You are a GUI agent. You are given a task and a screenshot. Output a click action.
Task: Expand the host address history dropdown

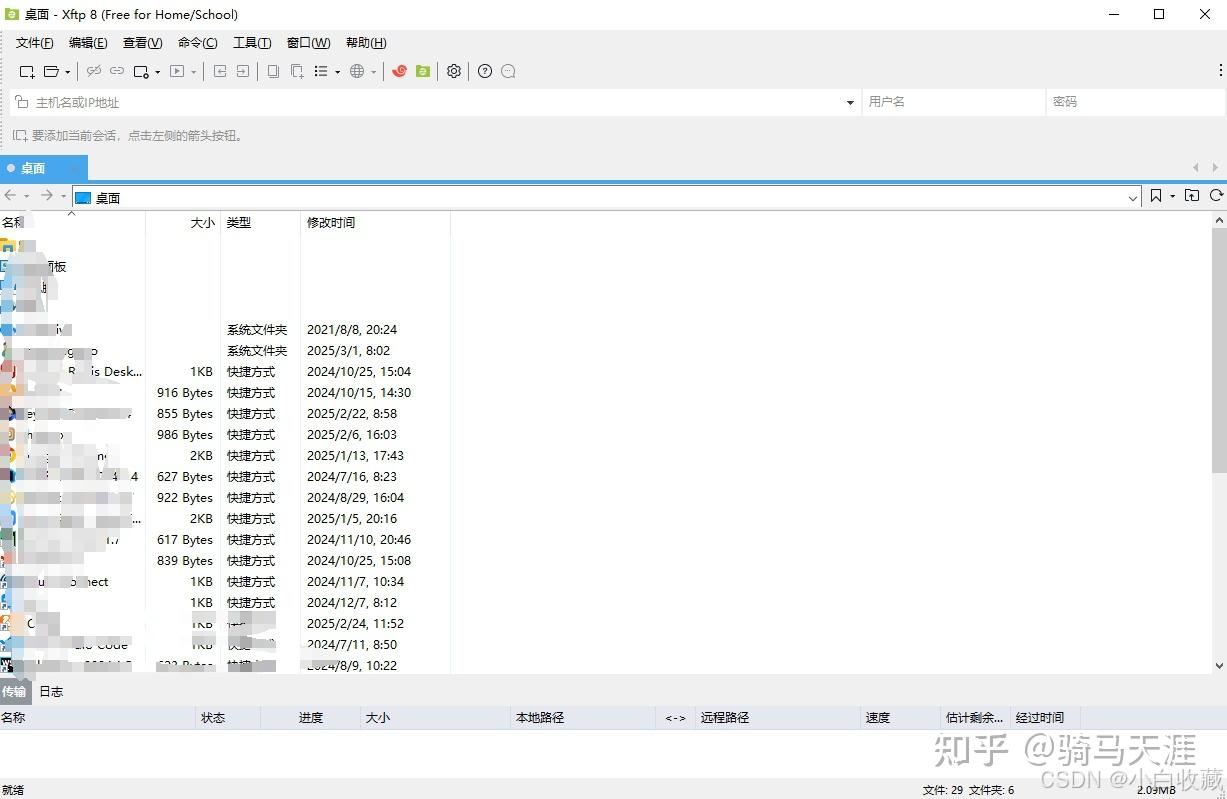[849, 101]
